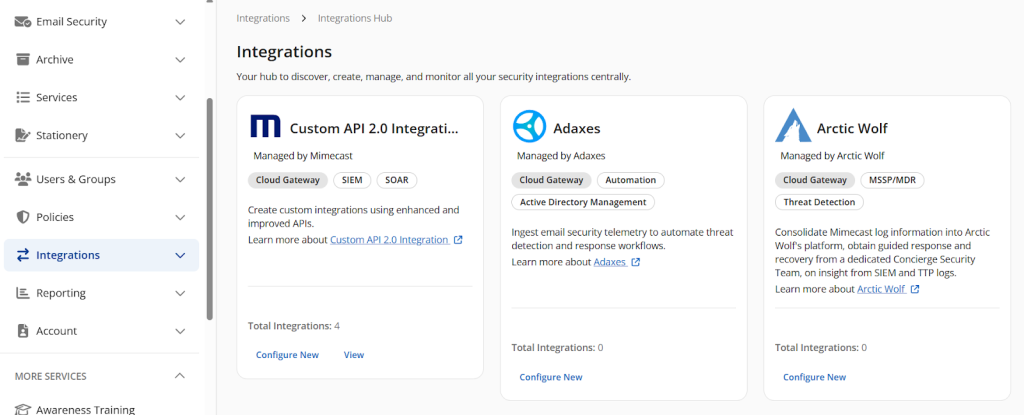Click the Automation tag on Adaxes card
Image resolution: width=1024 pixels, height=415 pixels.
point(631,180)
